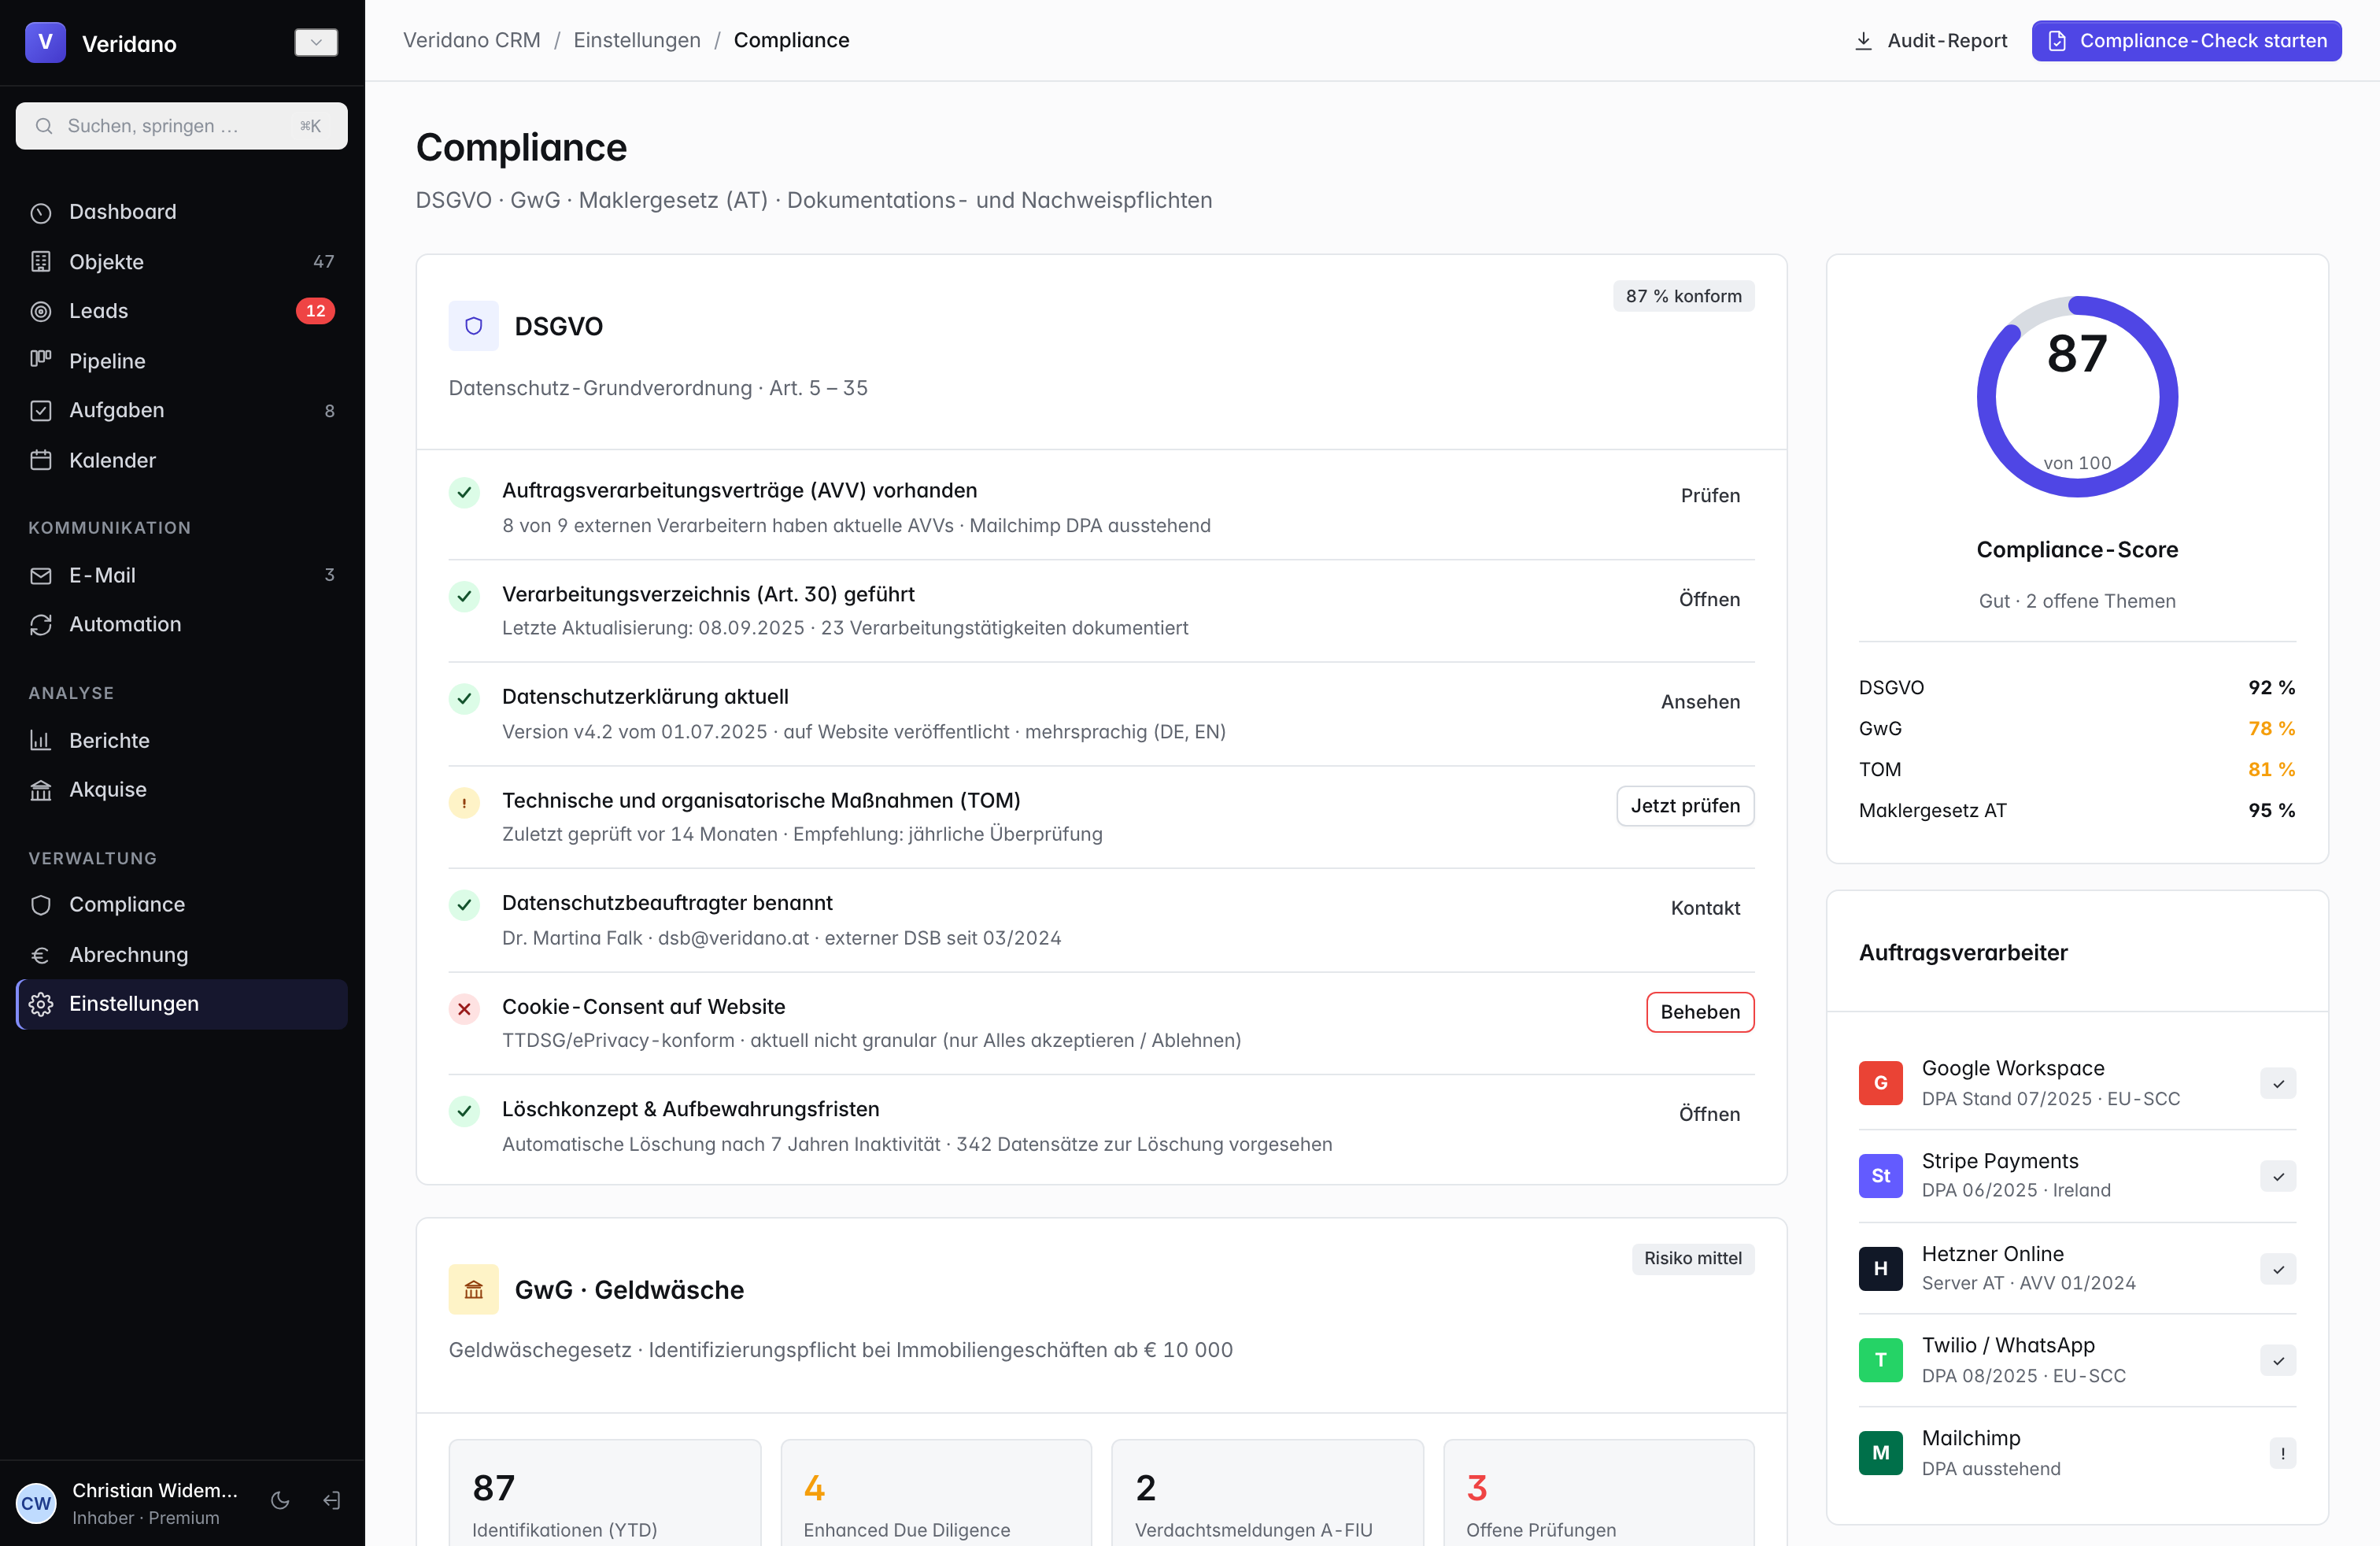Open the Pipeline sidebar item
2380x1546 pixels.
(181, 361)
